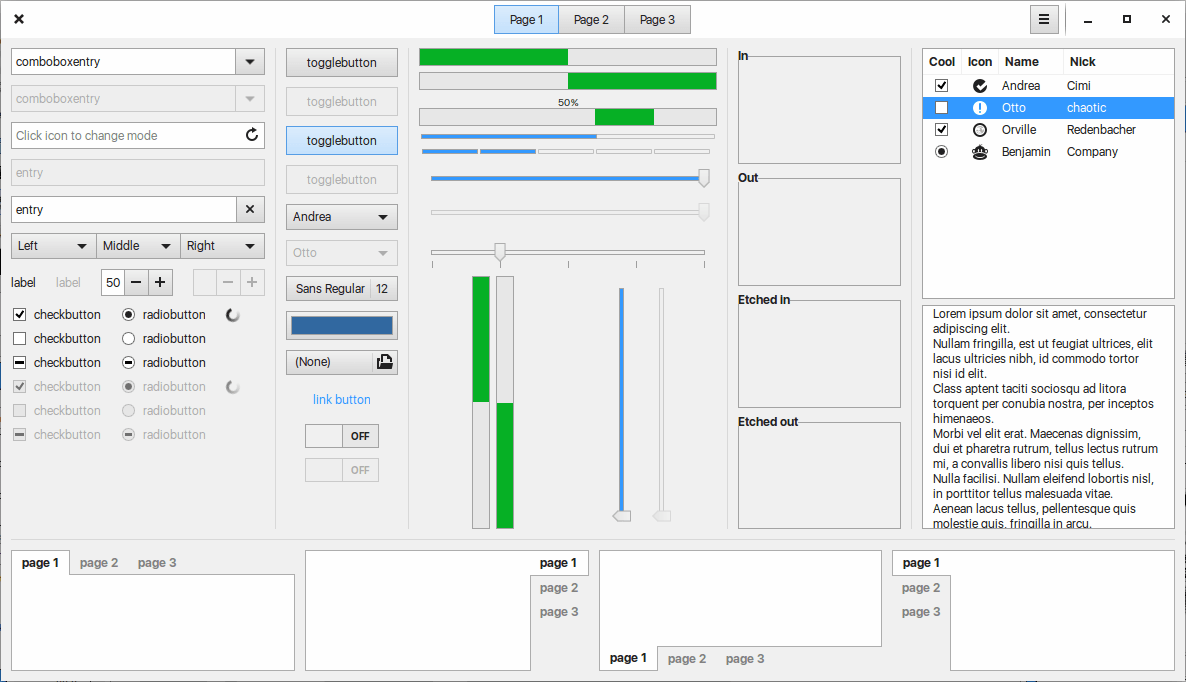This screenshot has width=1186, height=682.
Task: Open page 2 tab in the bottom-tabs notebook
Action: [687, 659]
